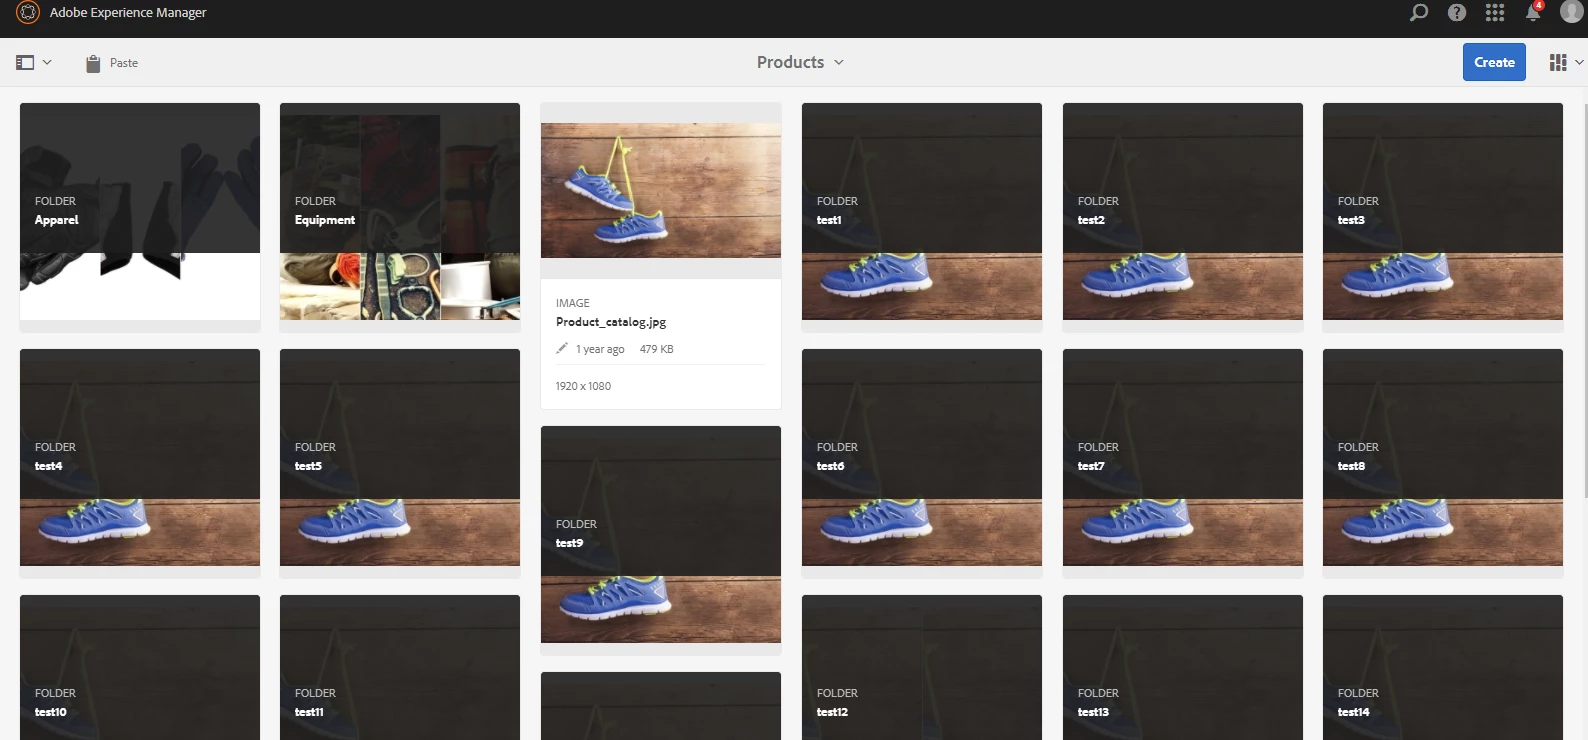This screenshot has height=740, width=1588.
Task: Open the test12 folder card
Action: [x=922, y=668]
